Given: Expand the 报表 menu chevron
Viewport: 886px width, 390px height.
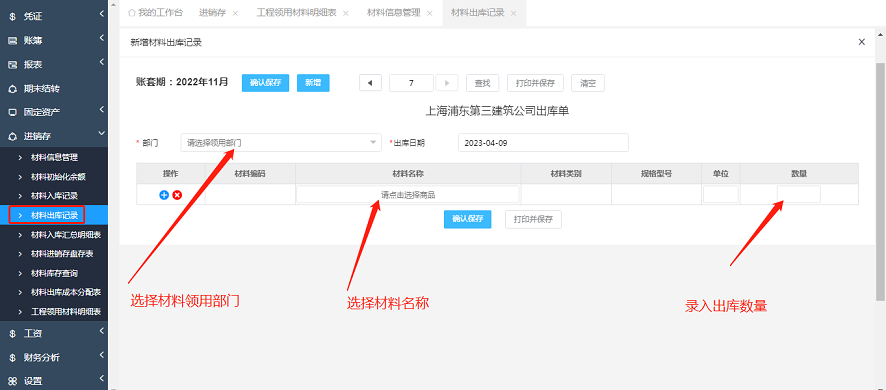Looking at the screenshot, I should 101,62.
